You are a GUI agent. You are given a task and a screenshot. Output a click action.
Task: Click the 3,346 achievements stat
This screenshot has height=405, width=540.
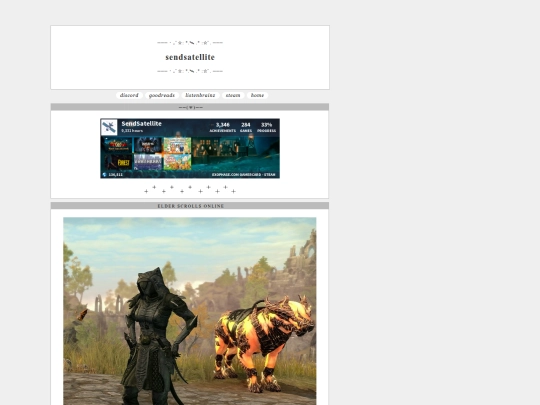pos(222,127)
